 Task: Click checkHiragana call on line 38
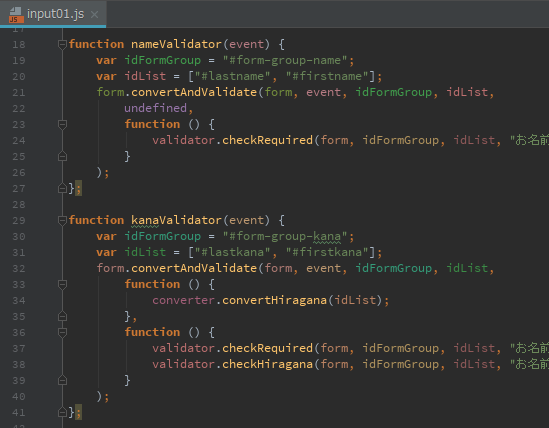pos(267,364)
